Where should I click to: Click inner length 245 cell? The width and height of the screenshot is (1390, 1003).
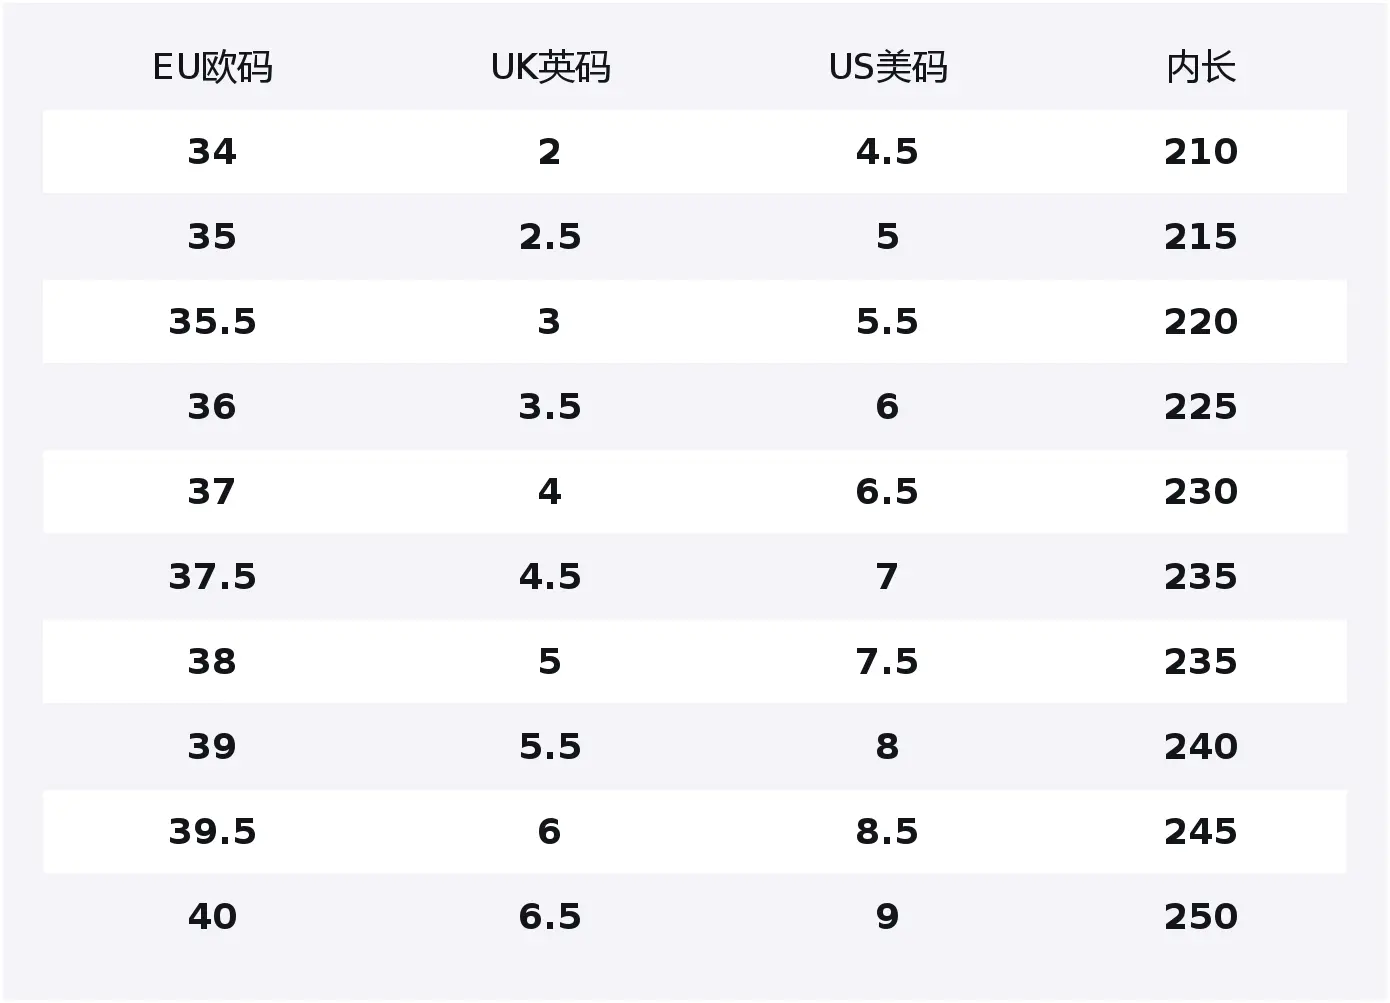[x=1200, y=832]
